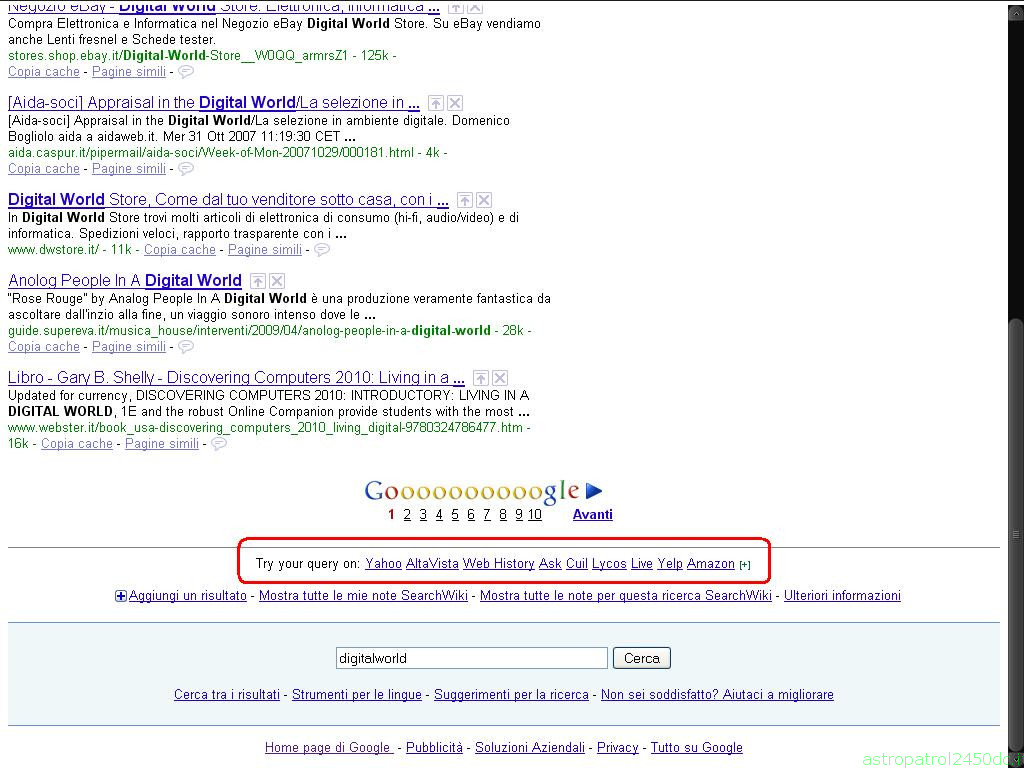Promote the Aida-soci Appraisal result
The width and height of the screenshot is (1024, 768).
[x=436, y=103]
